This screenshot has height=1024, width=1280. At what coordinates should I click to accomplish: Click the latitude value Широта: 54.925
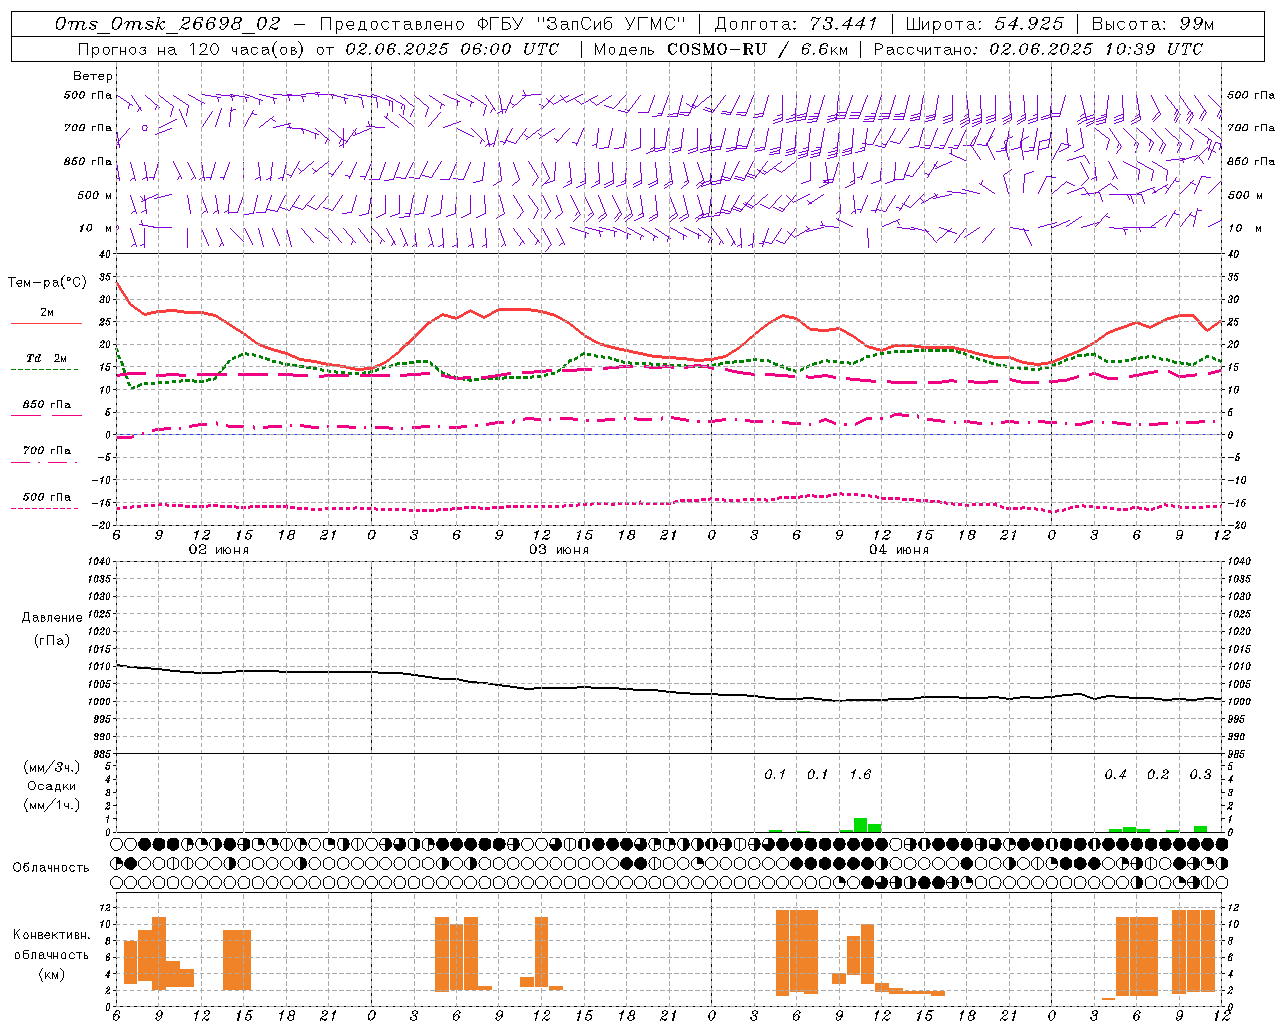pos(985,23)
